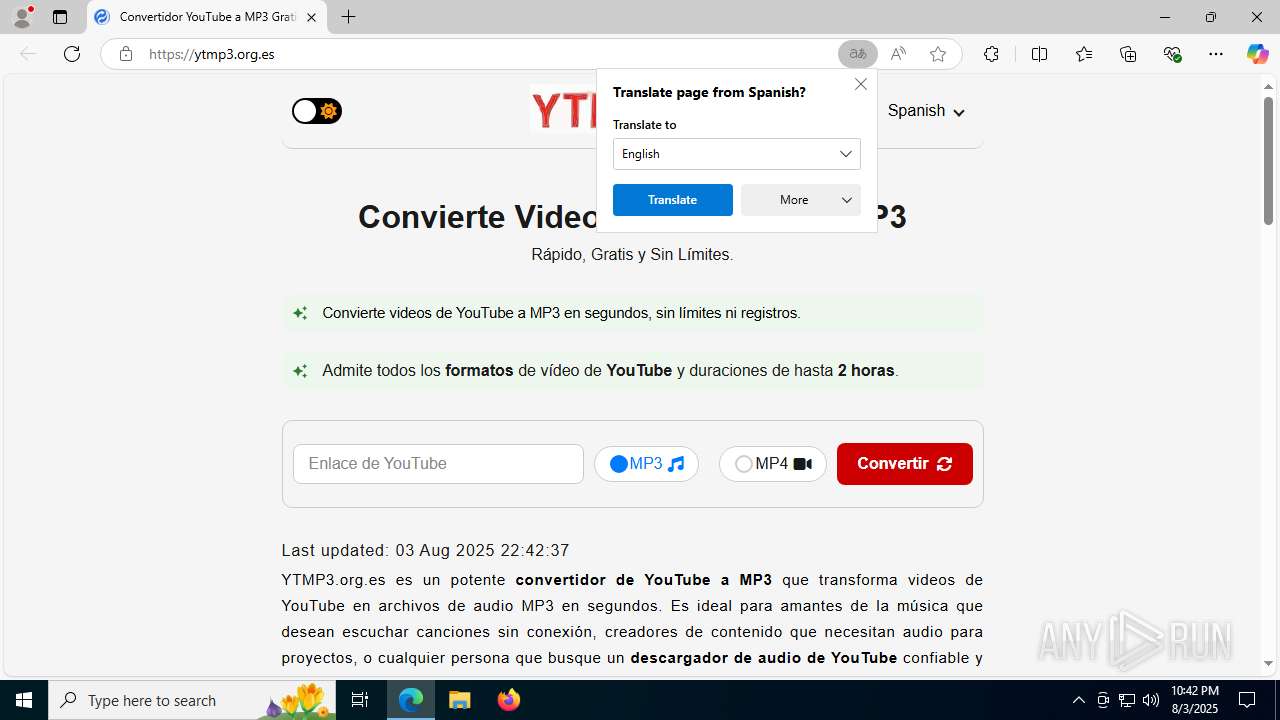Open the Translate to English dropdown
The height and width of the screenshot is (720, 1280).
[737, 154]
